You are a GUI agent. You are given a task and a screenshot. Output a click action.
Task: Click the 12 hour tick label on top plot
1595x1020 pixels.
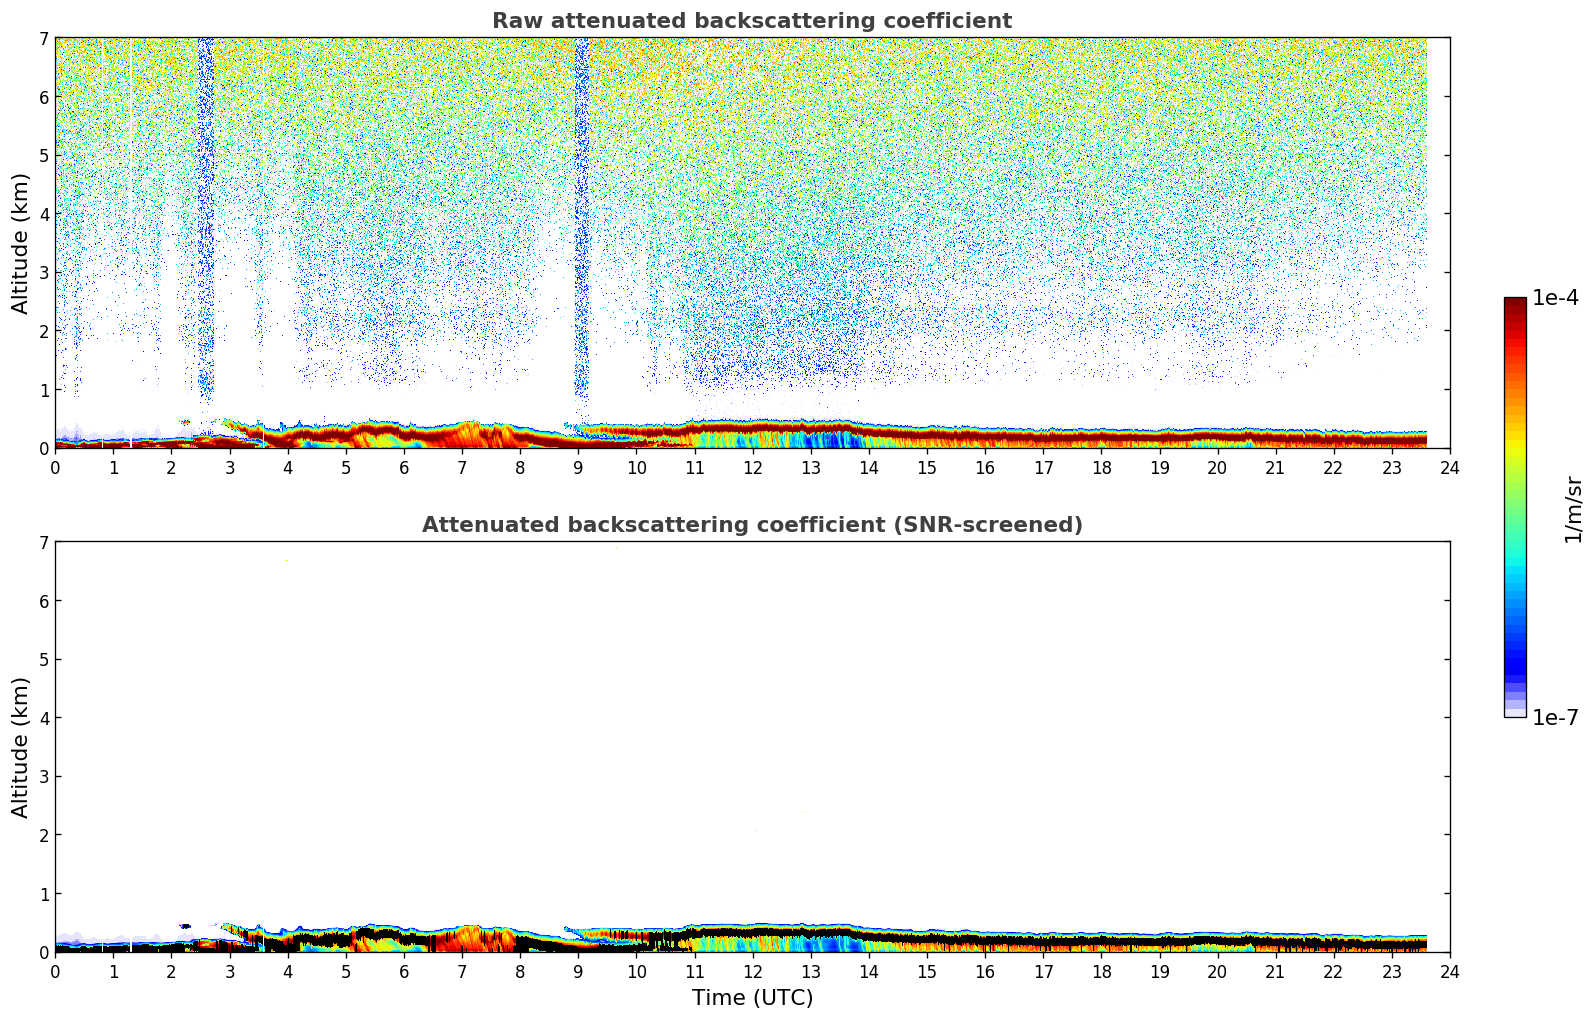[x=752, y=468]
